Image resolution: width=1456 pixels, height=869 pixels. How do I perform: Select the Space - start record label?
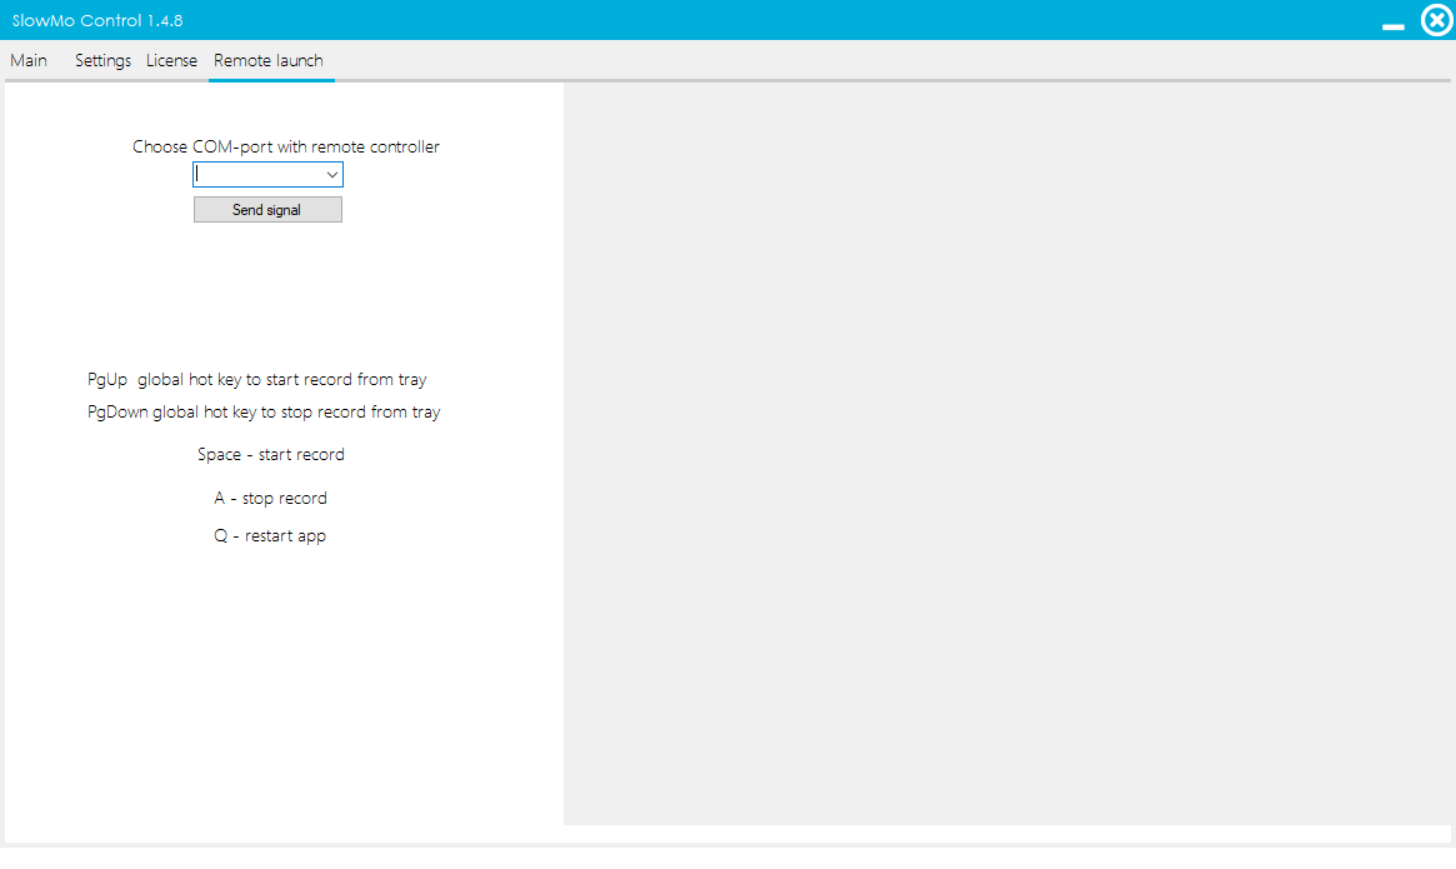coord(271,455)
